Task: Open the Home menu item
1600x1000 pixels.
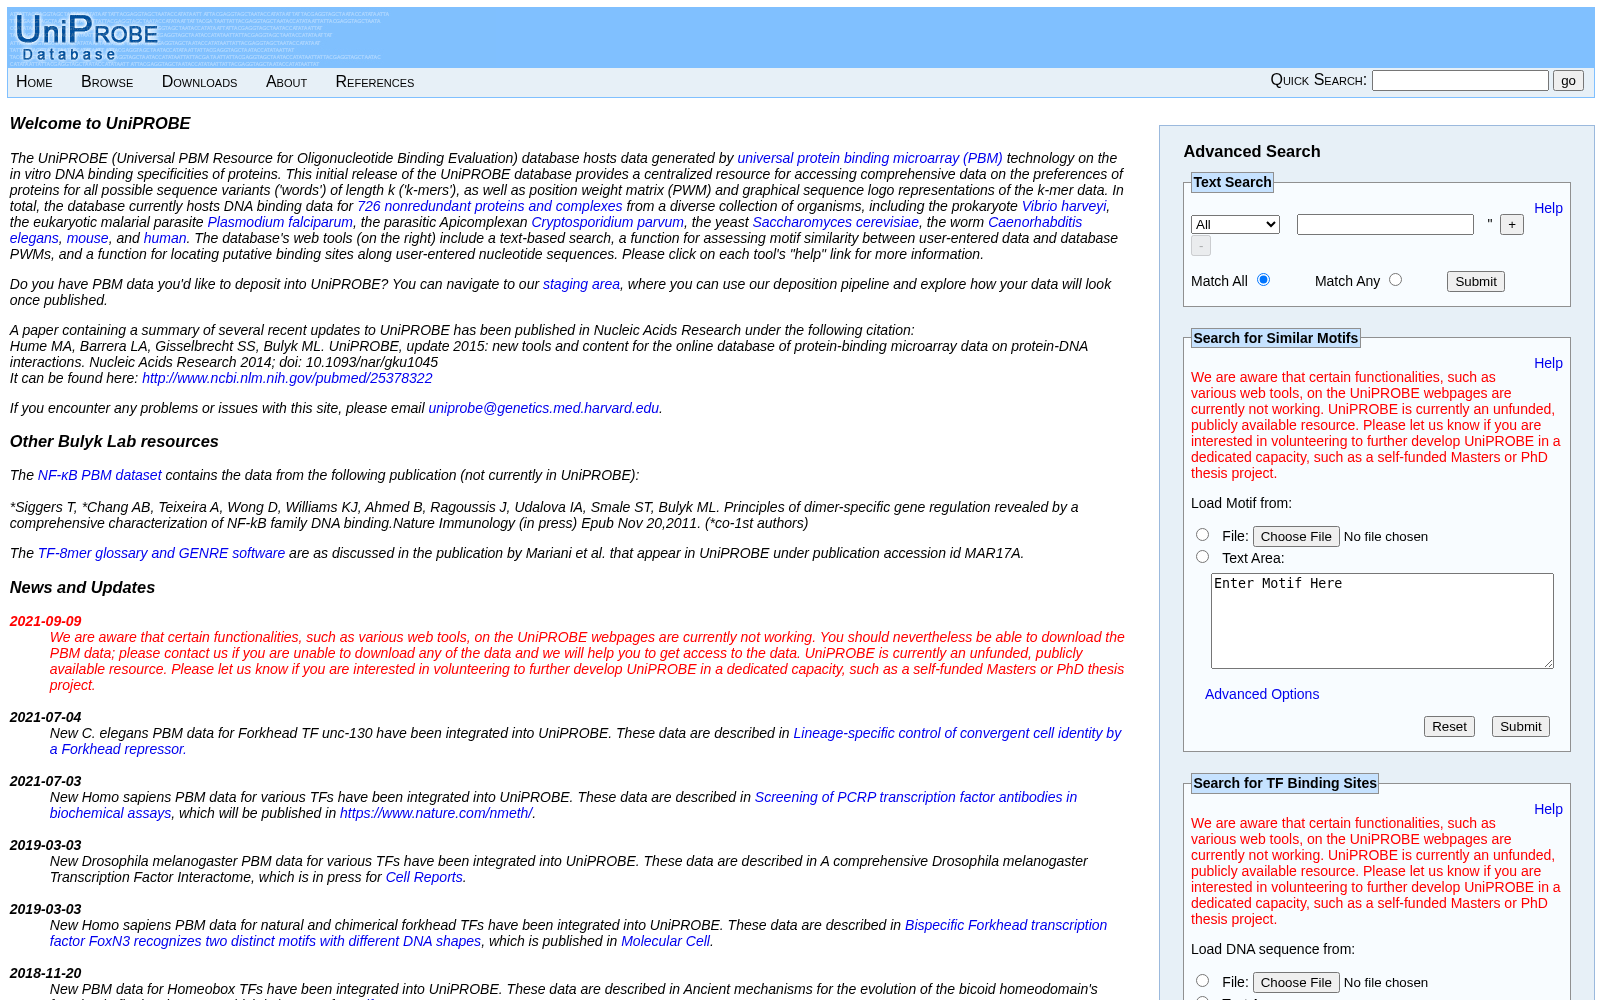Action: tap(34, 82)
